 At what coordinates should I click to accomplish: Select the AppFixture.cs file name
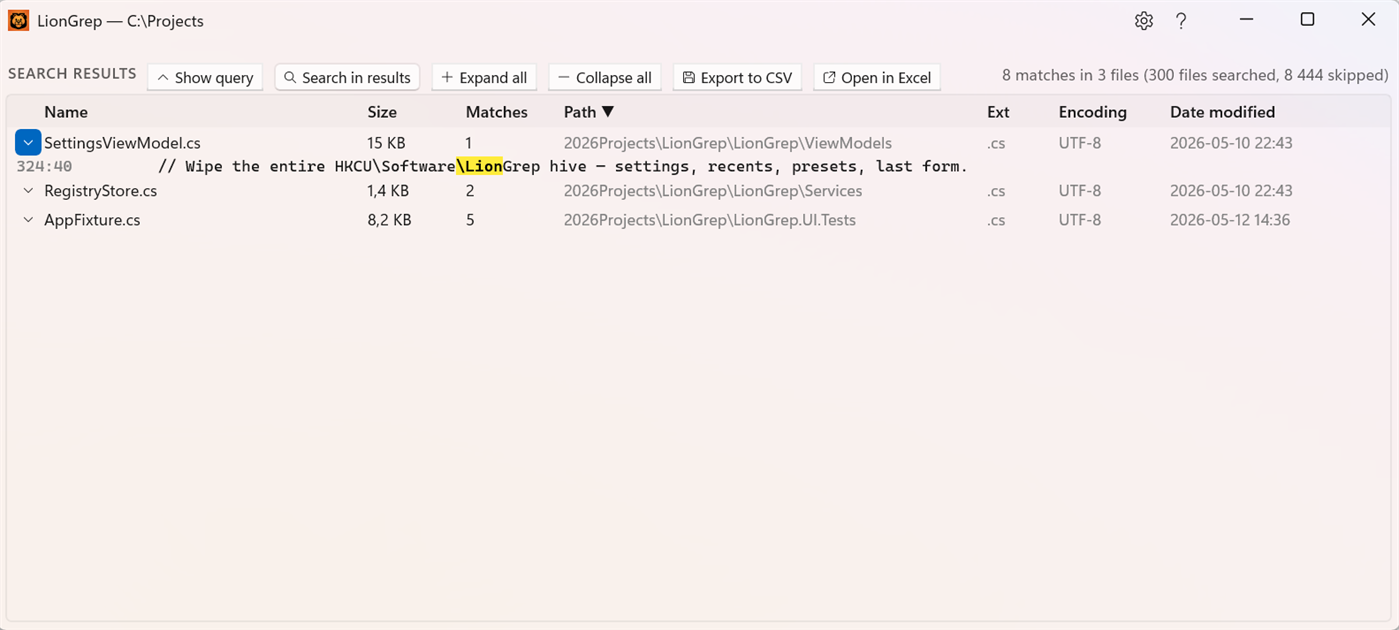92,220
